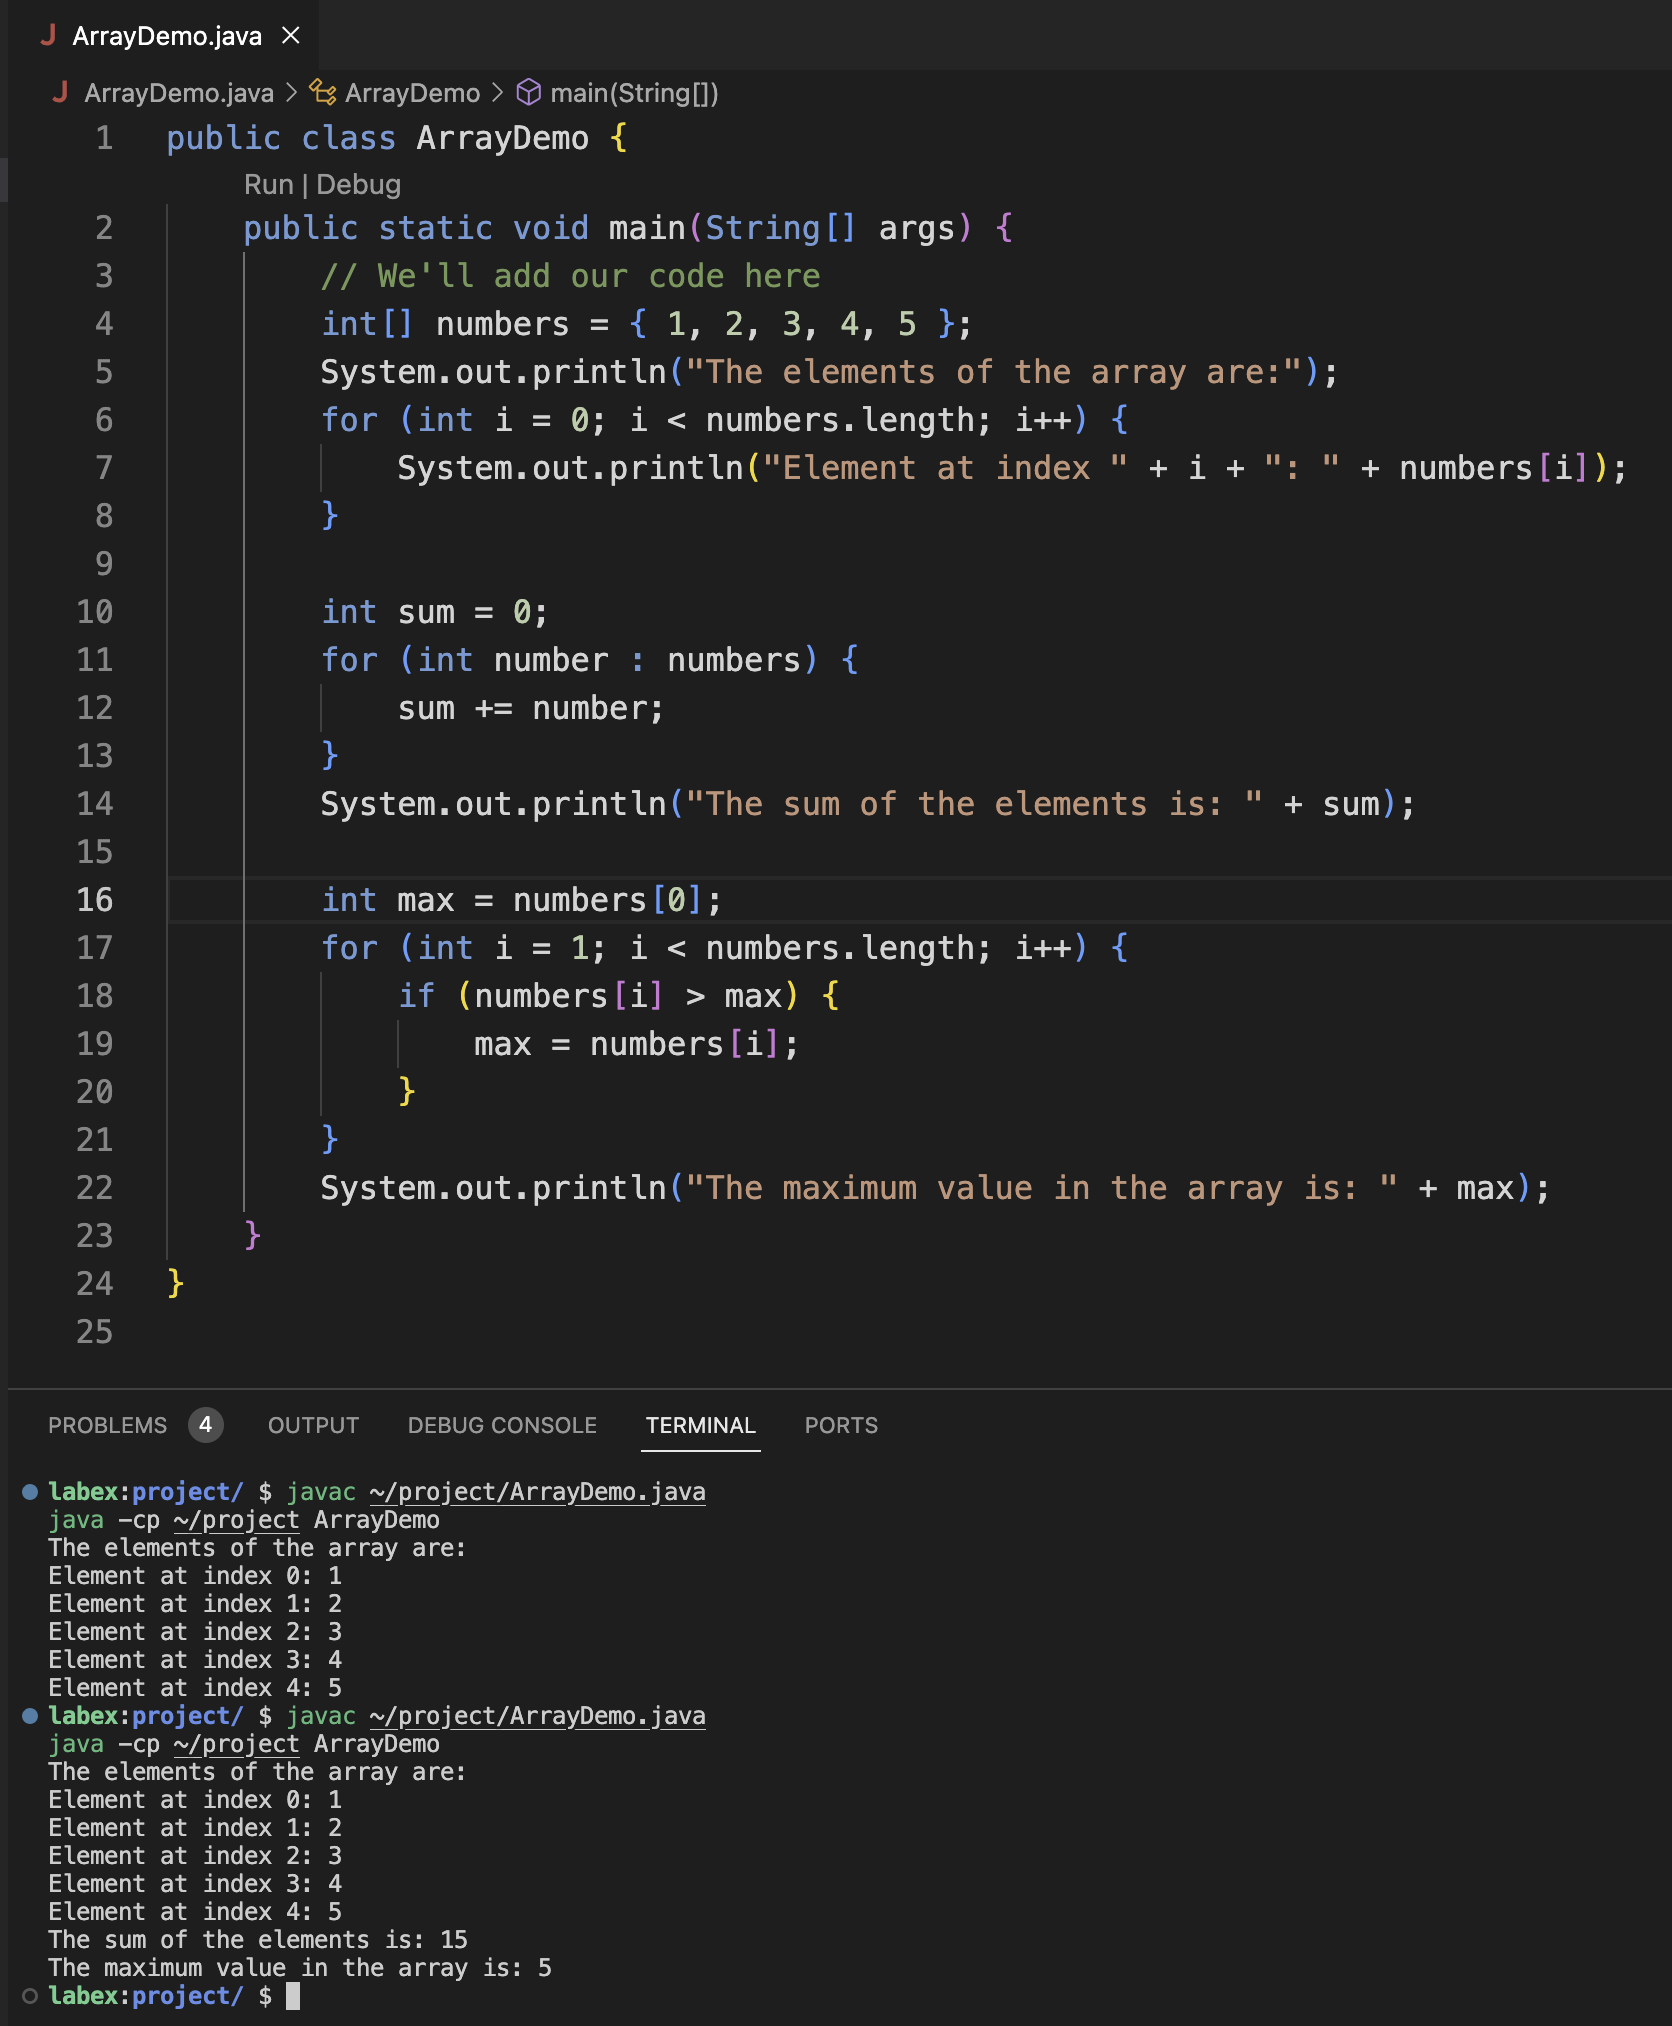This screenshot has width=1672, height=2026.
Task: Click the hollow circle marker at the current prompt
Action: click(30, 1995)
